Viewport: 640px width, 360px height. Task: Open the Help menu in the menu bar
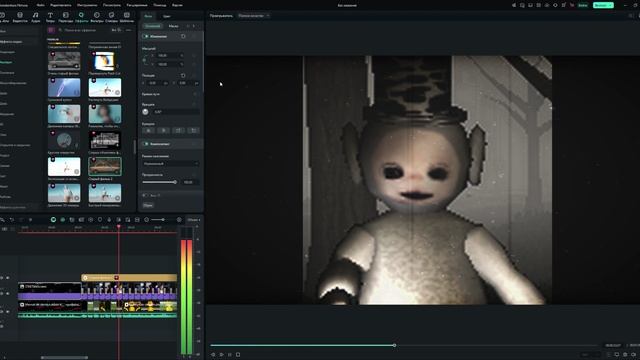[x=160, y=5]
